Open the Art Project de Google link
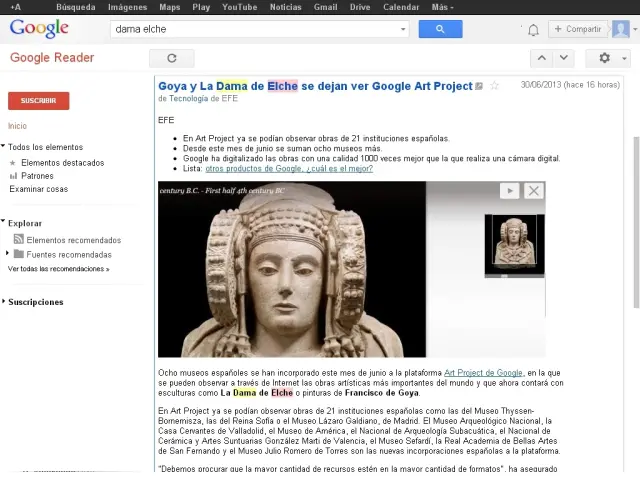640x480 pixels. 483,372
